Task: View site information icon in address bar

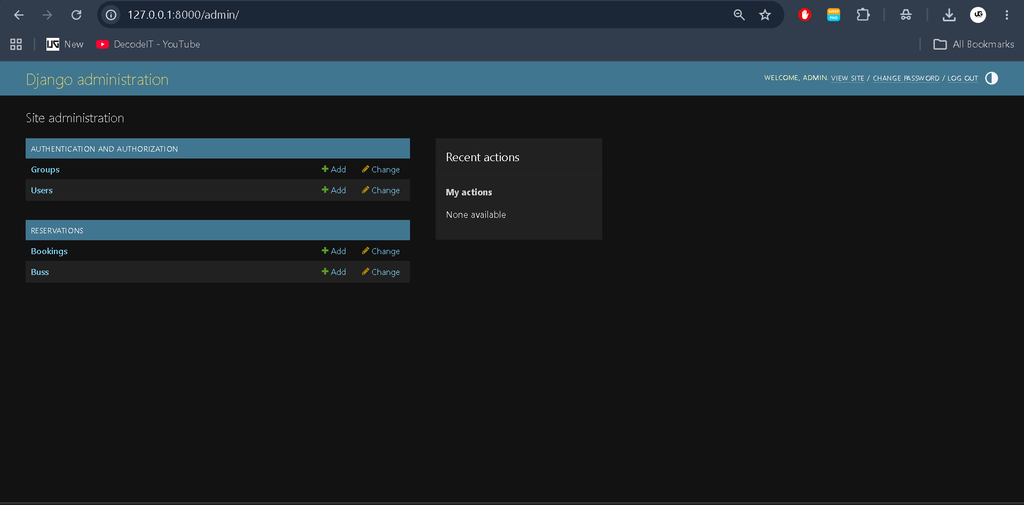Action: (x=111, y=14)
